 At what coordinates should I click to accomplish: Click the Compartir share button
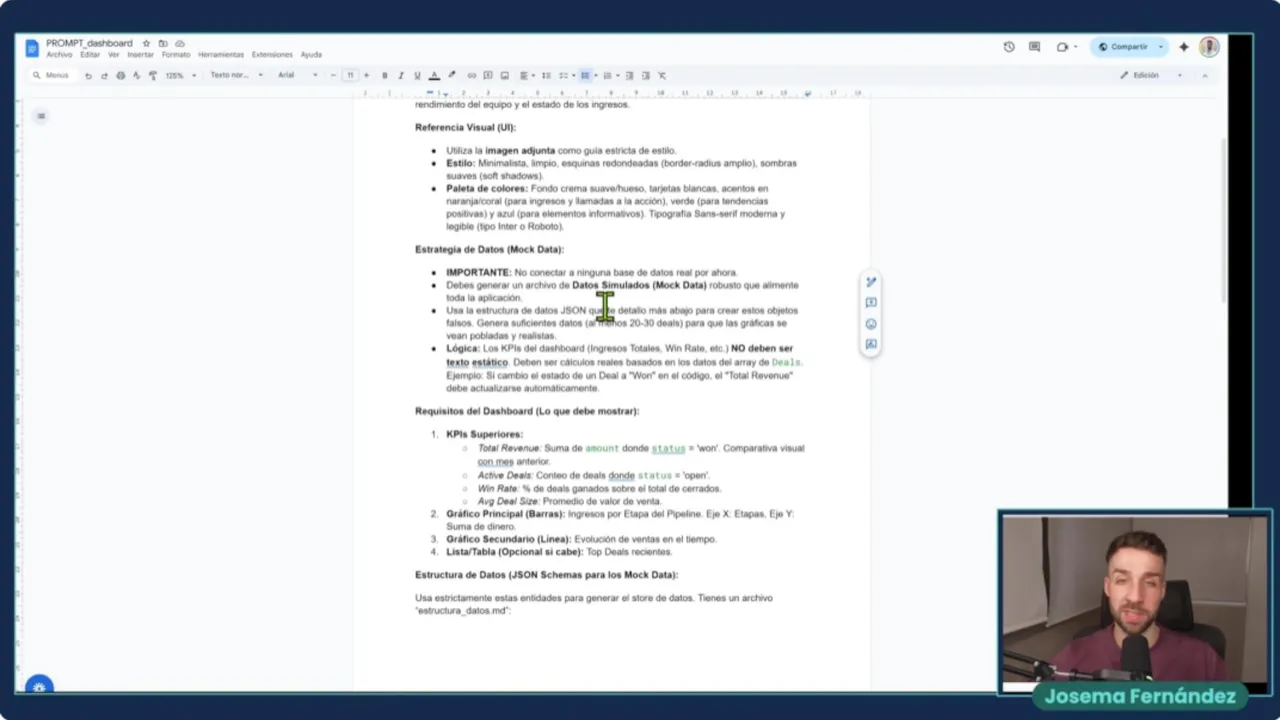click(1123, 47)
